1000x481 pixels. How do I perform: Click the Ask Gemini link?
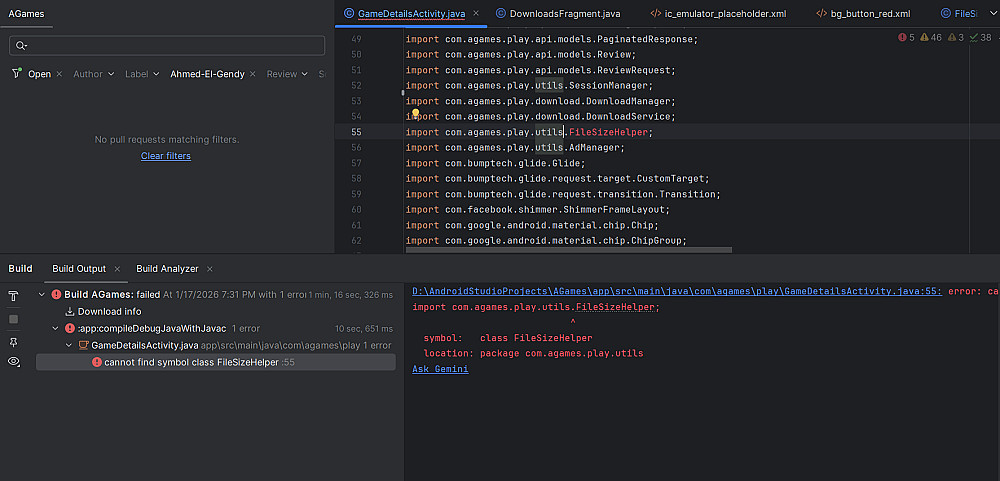(440, 369)
